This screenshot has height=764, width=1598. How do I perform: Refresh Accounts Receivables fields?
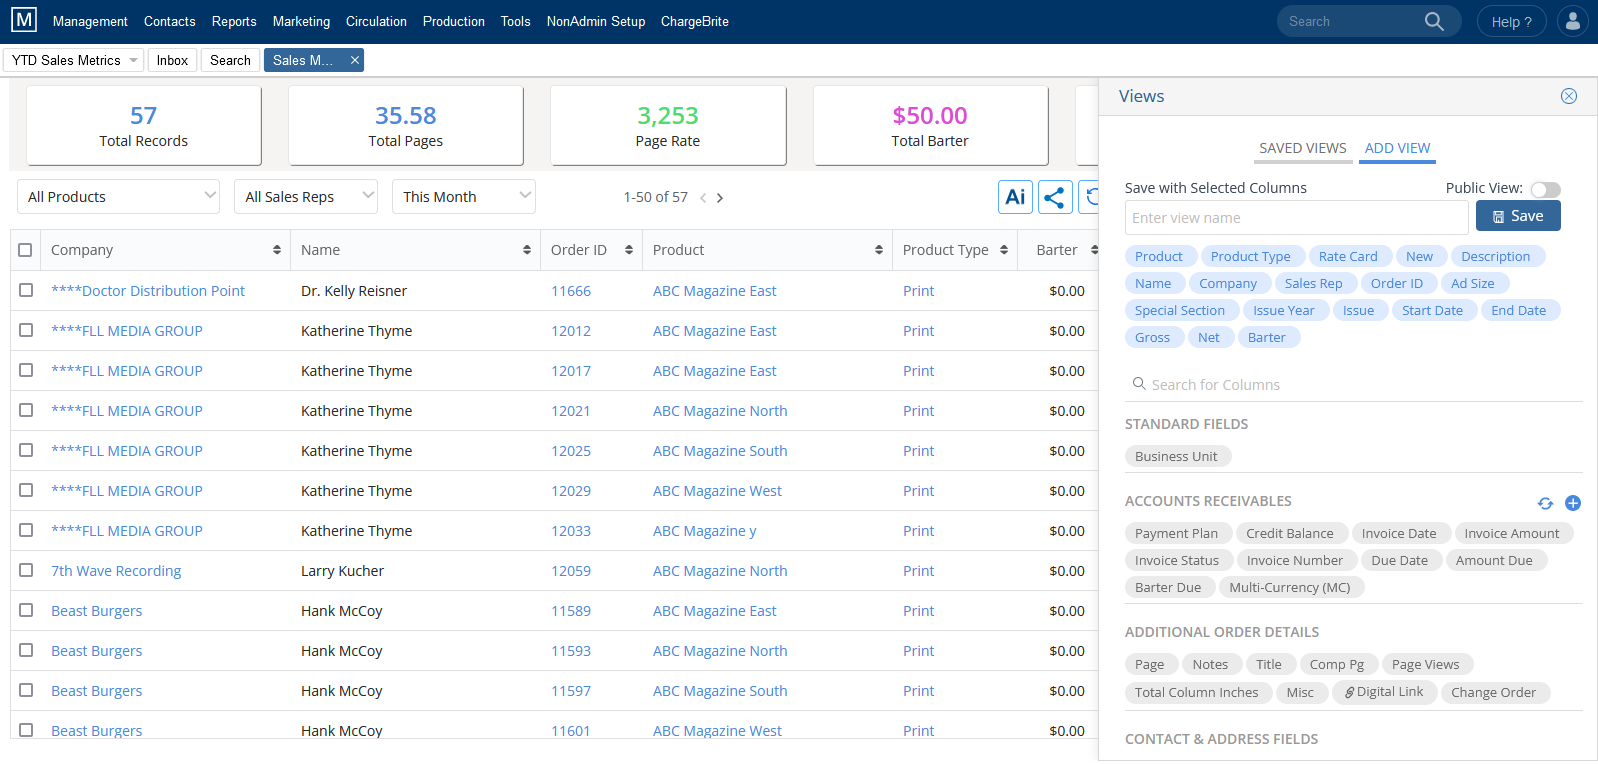tap(1545, 503)
